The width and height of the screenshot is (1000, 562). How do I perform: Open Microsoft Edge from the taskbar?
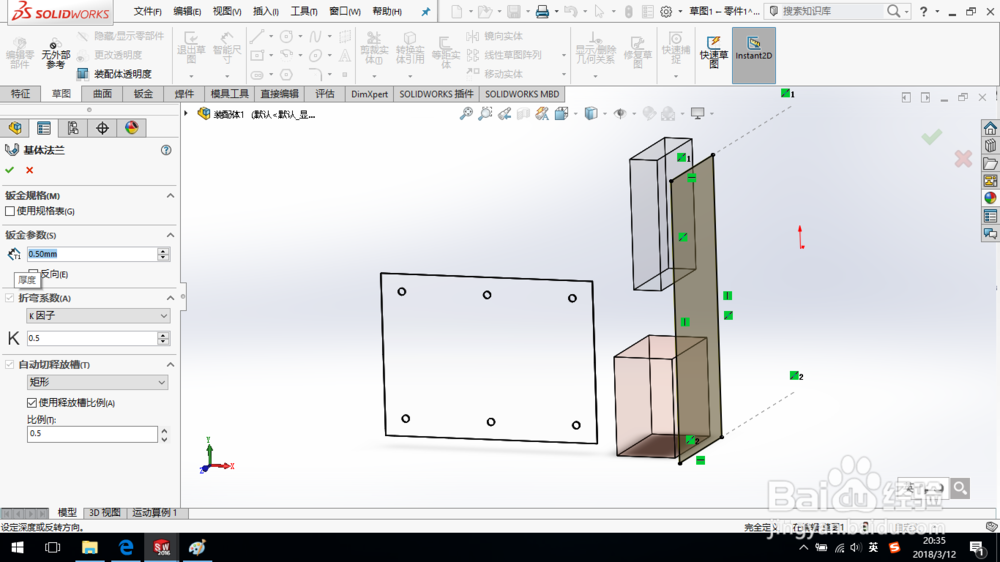click(126, 547)
